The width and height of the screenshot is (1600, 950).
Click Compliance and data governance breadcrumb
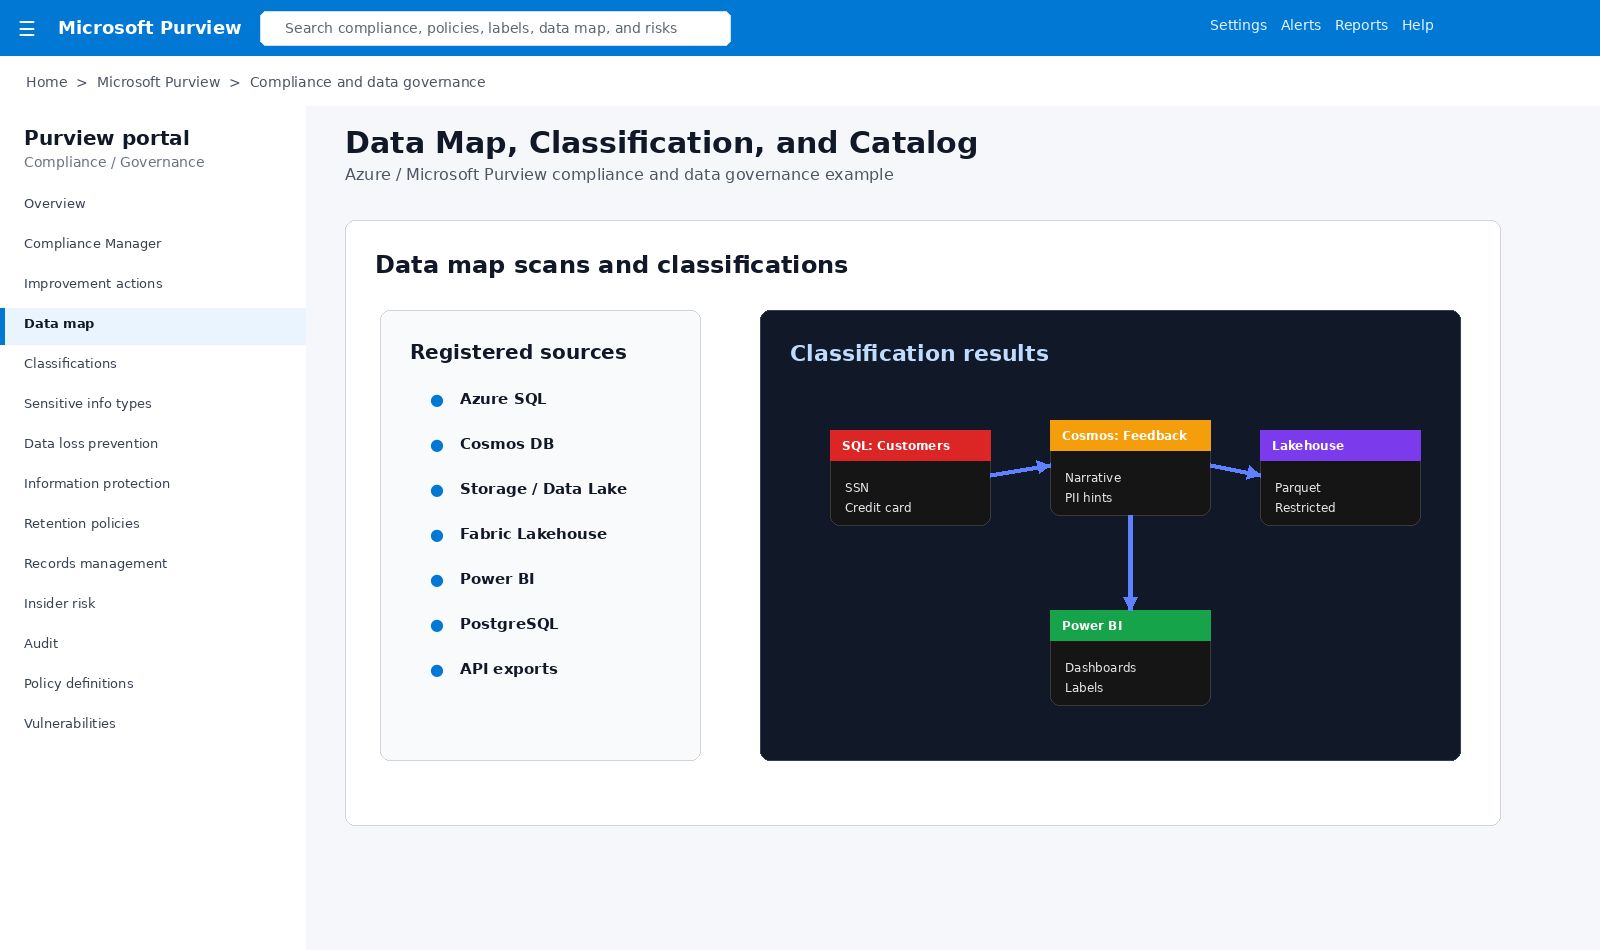(x=367, y=82)
